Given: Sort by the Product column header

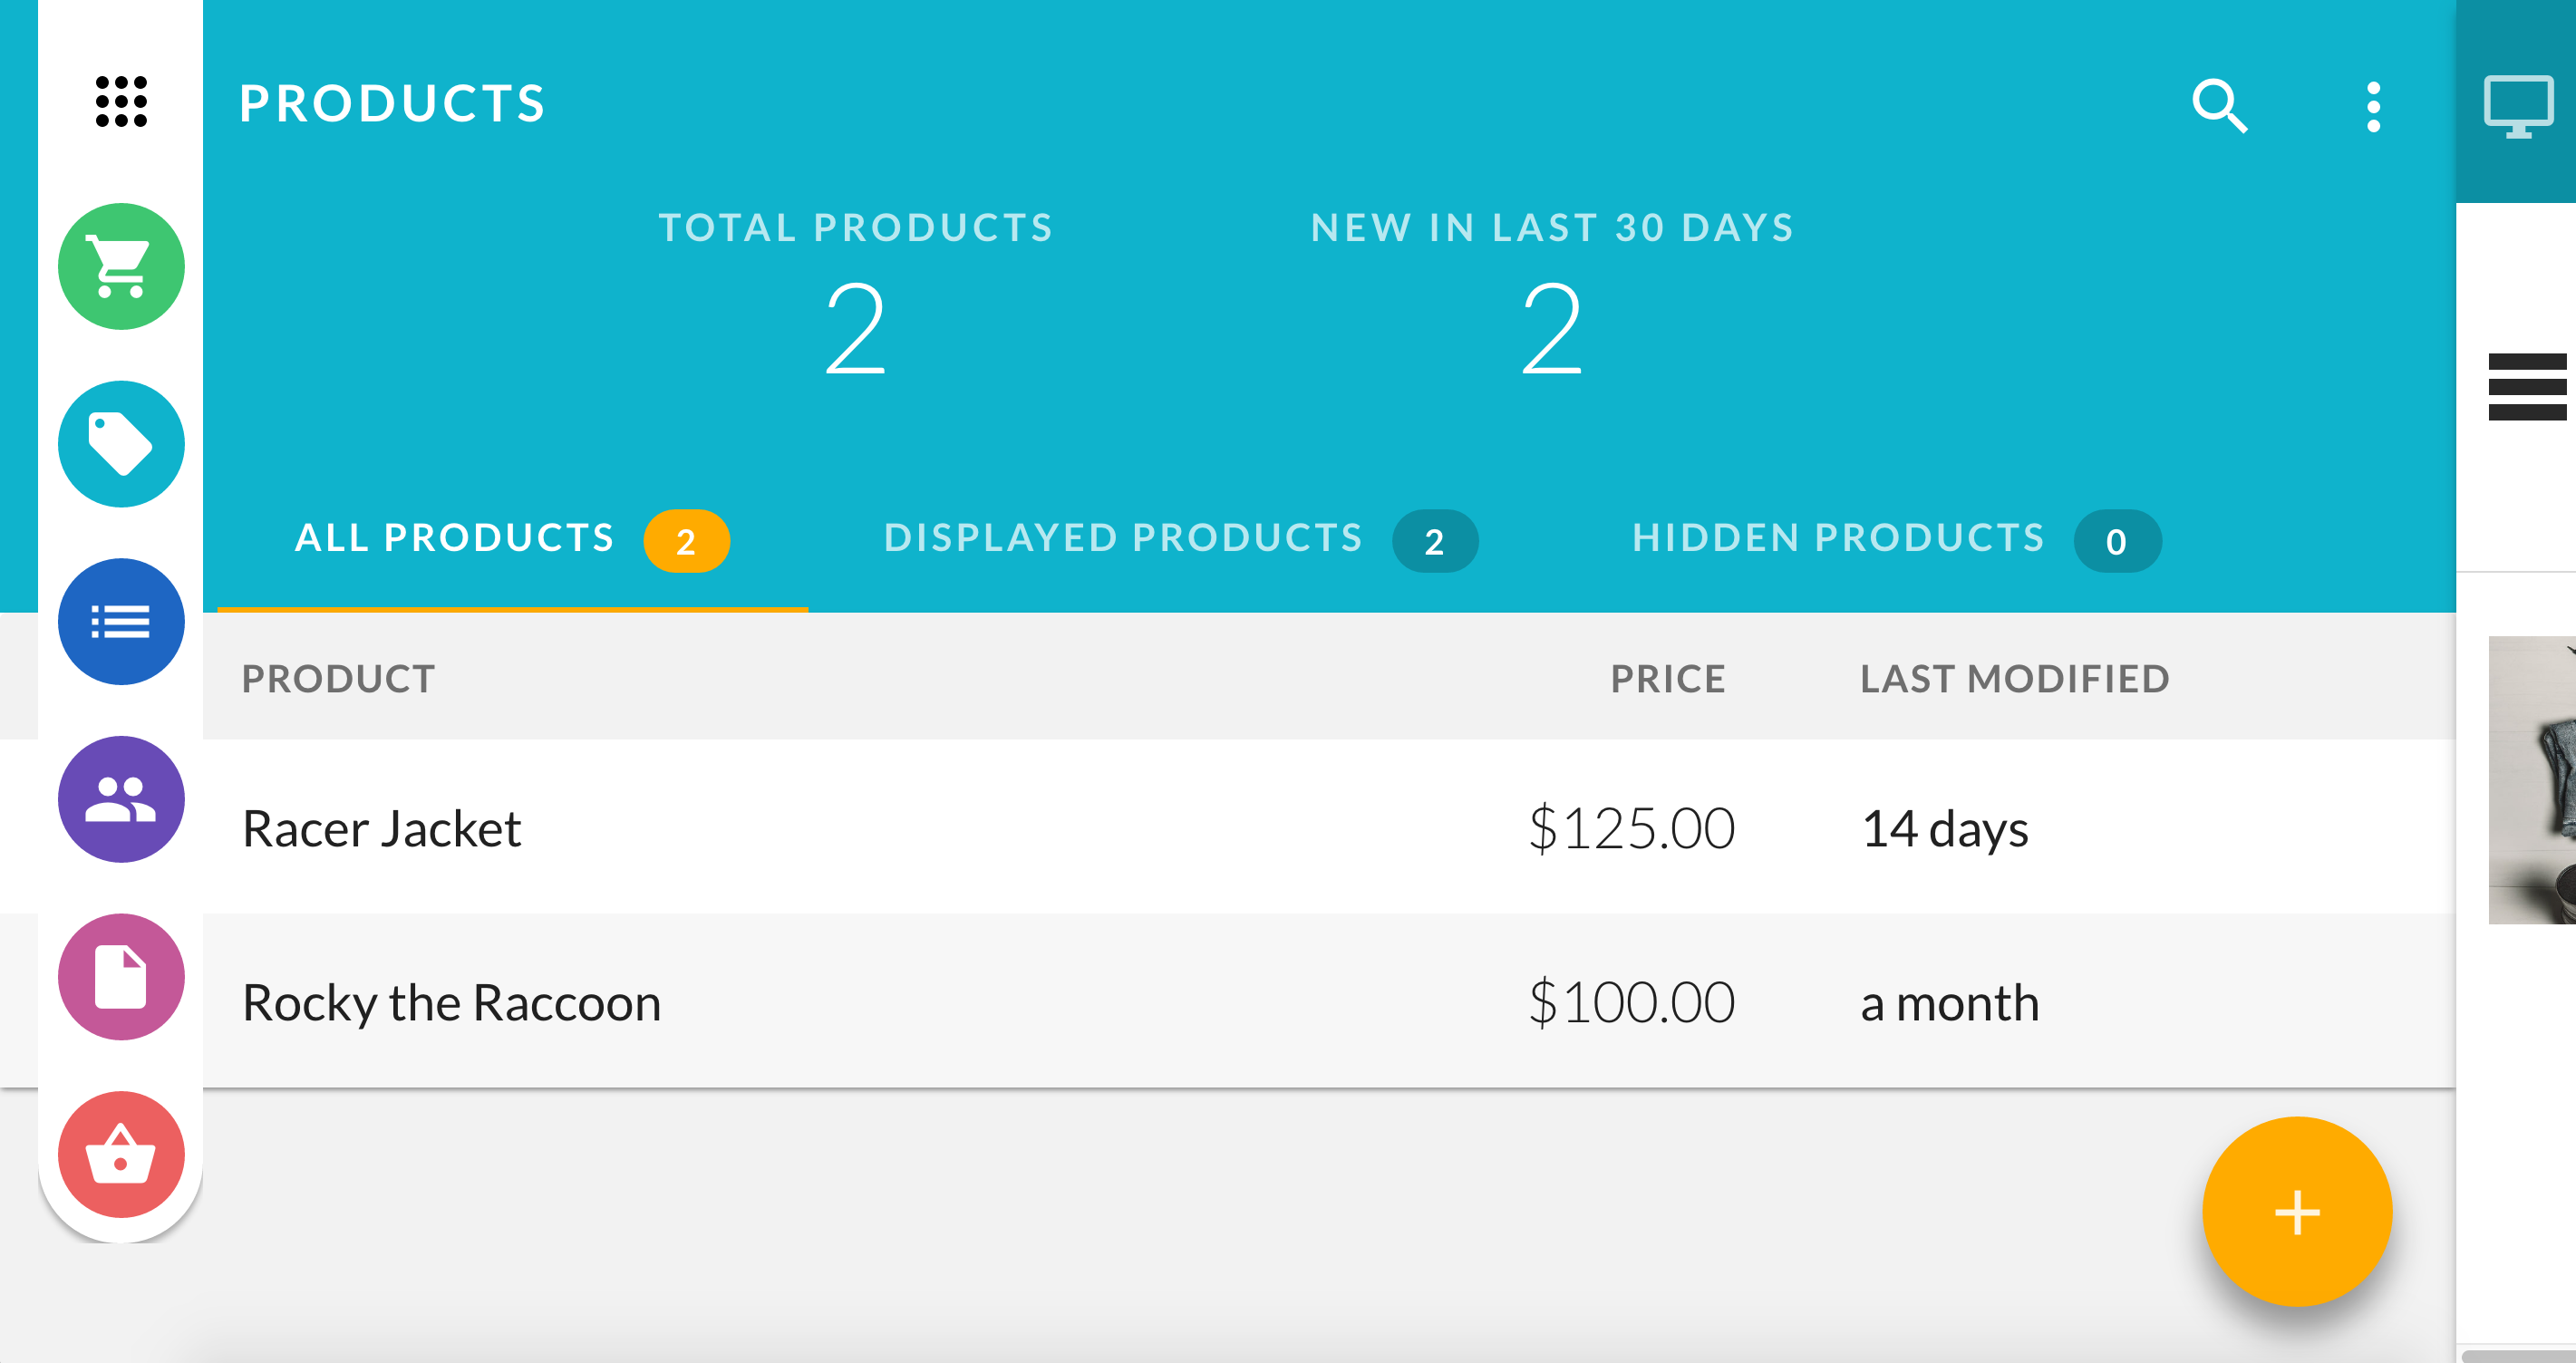Looking at the screenshot, I should point(338,679).
